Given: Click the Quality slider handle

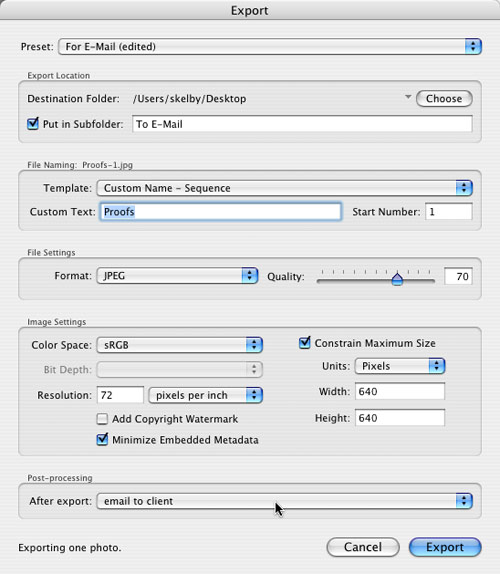Looking at the screenshot, I should click(x=397, y=279).
